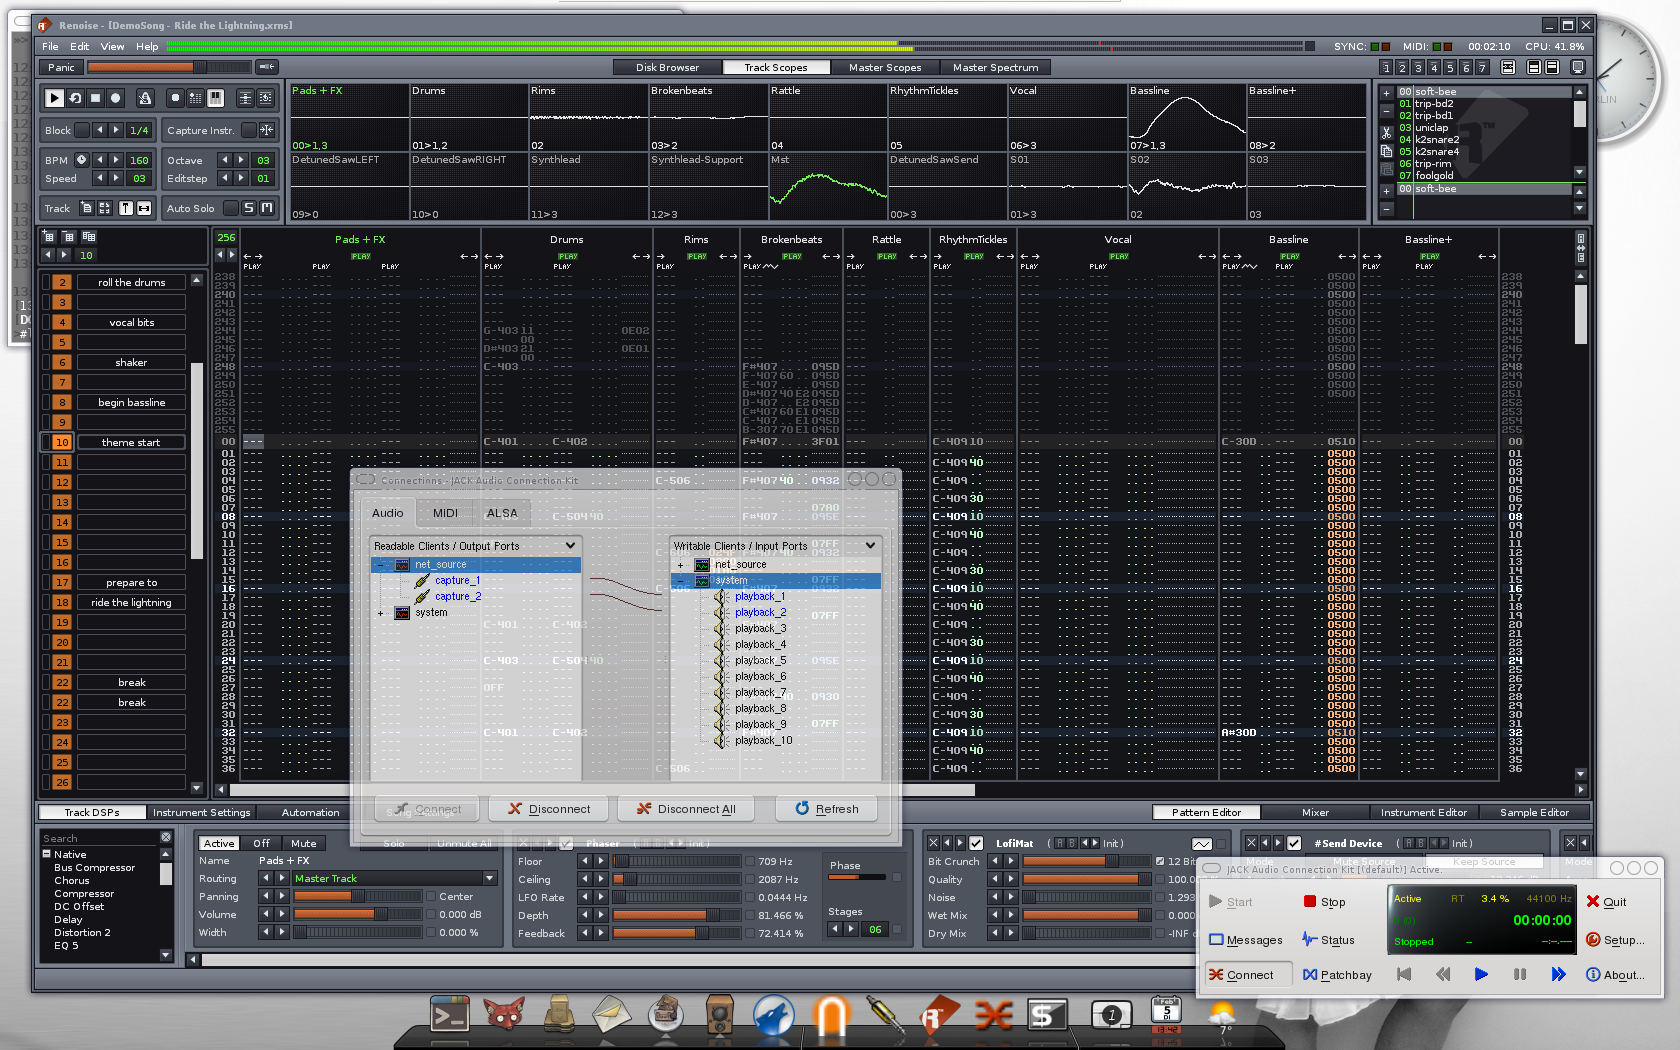Toggle the Block loop checkbox

point(82,130)
